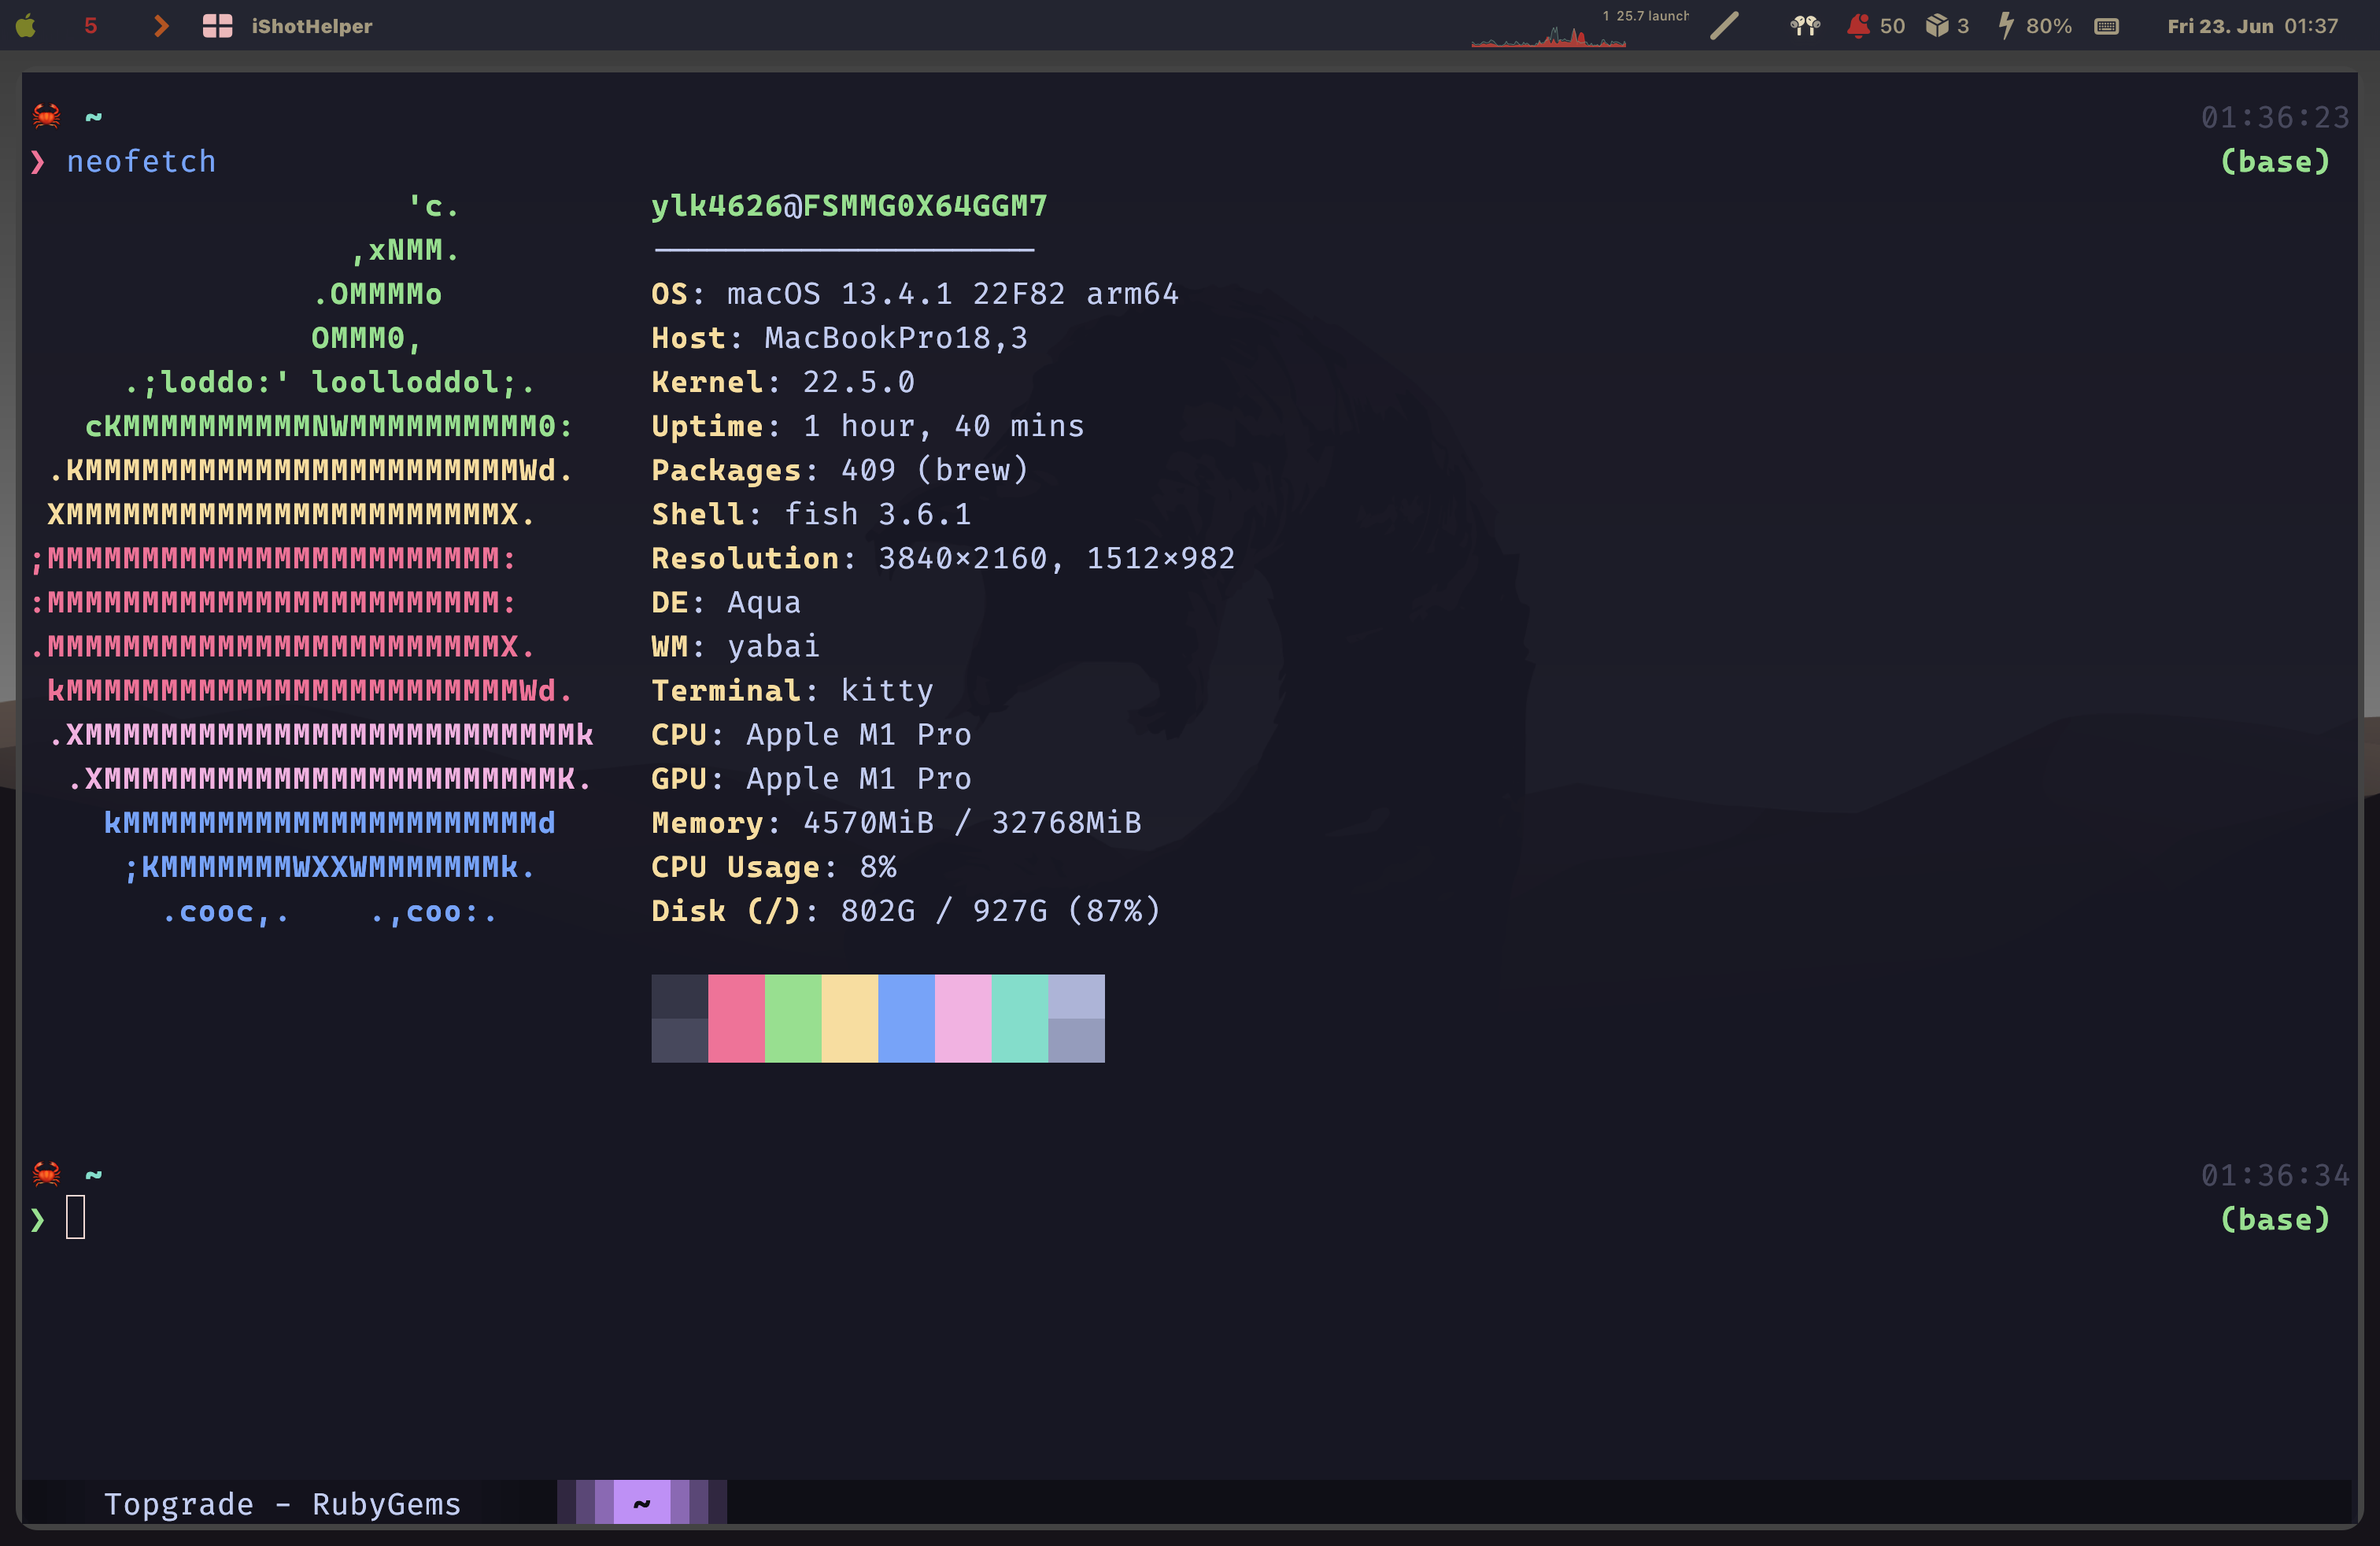Image resolution: width=2380 pixels, height=1546 pixels.
Task: Click the Apple logo ASCII art
Action: coord(313,558)
